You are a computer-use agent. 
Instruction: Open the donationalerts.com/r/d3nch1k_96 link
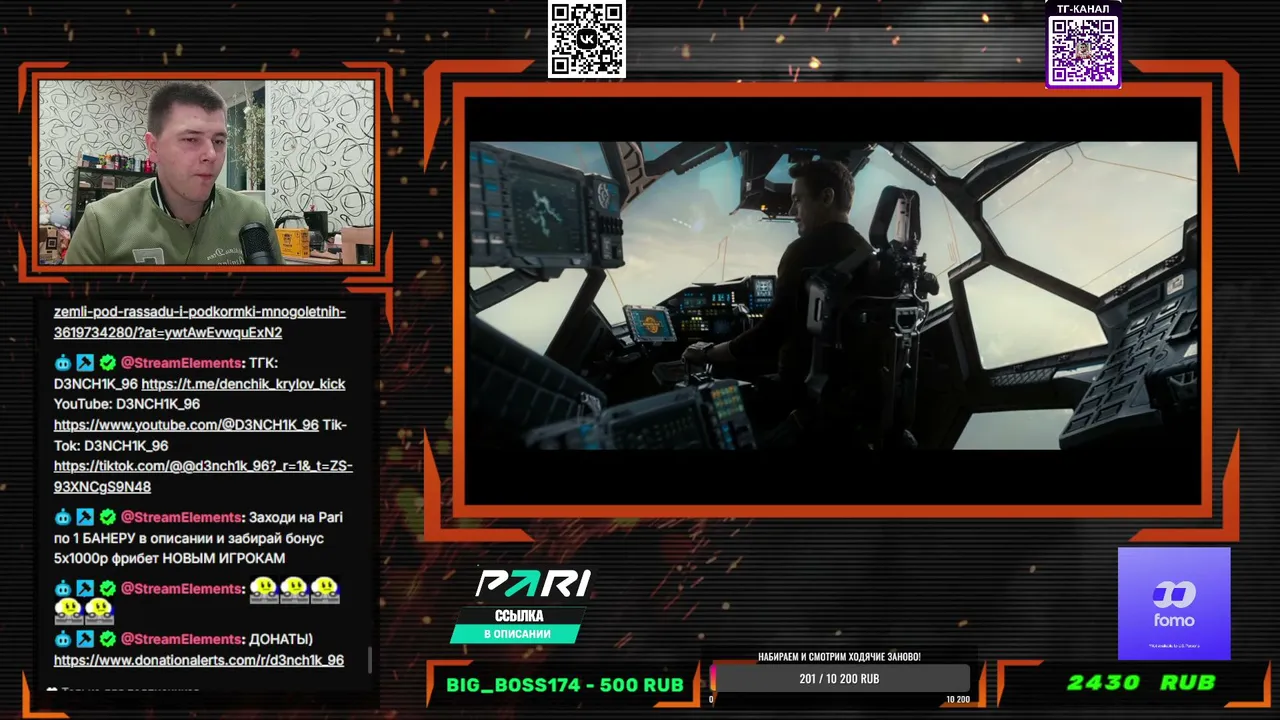[199, 661]
